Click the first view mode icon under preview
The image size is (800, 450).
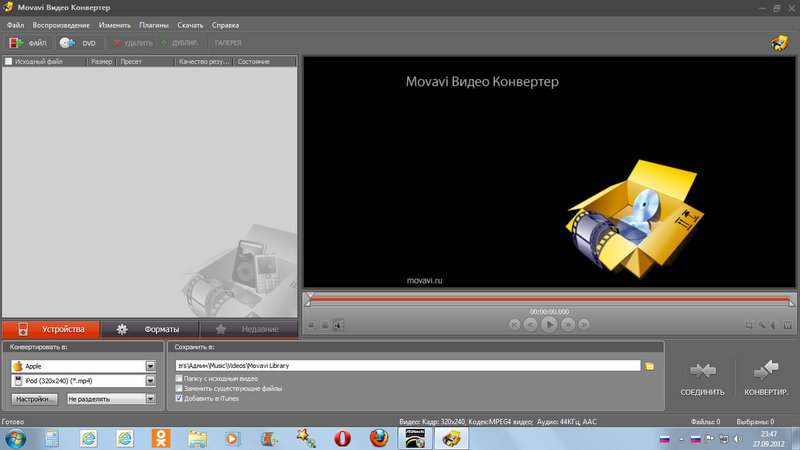(x=311, y=325)
